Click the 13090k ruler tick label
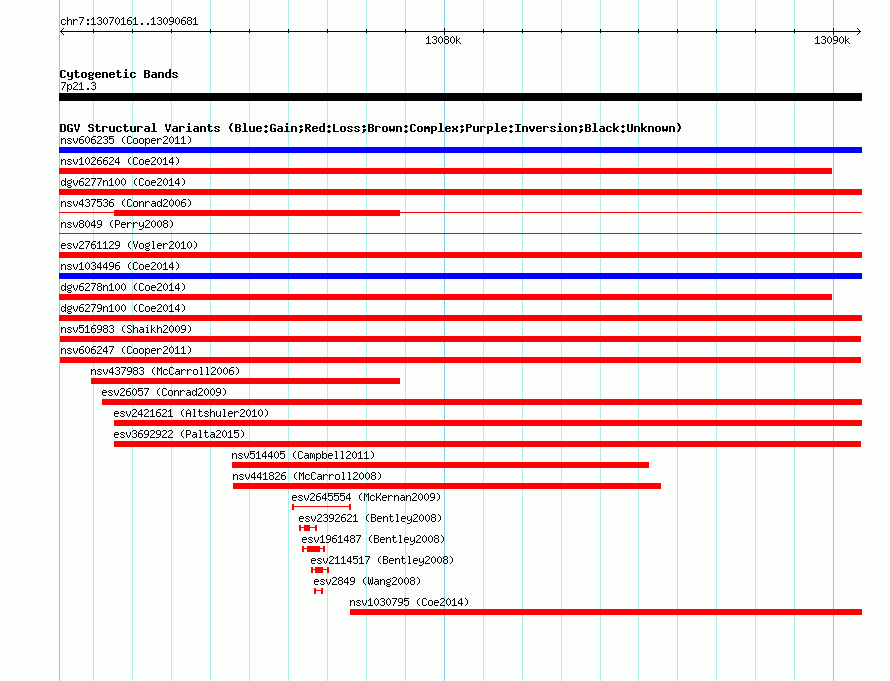890x681 pixels. pyautogui.click(x=832, y=40)
